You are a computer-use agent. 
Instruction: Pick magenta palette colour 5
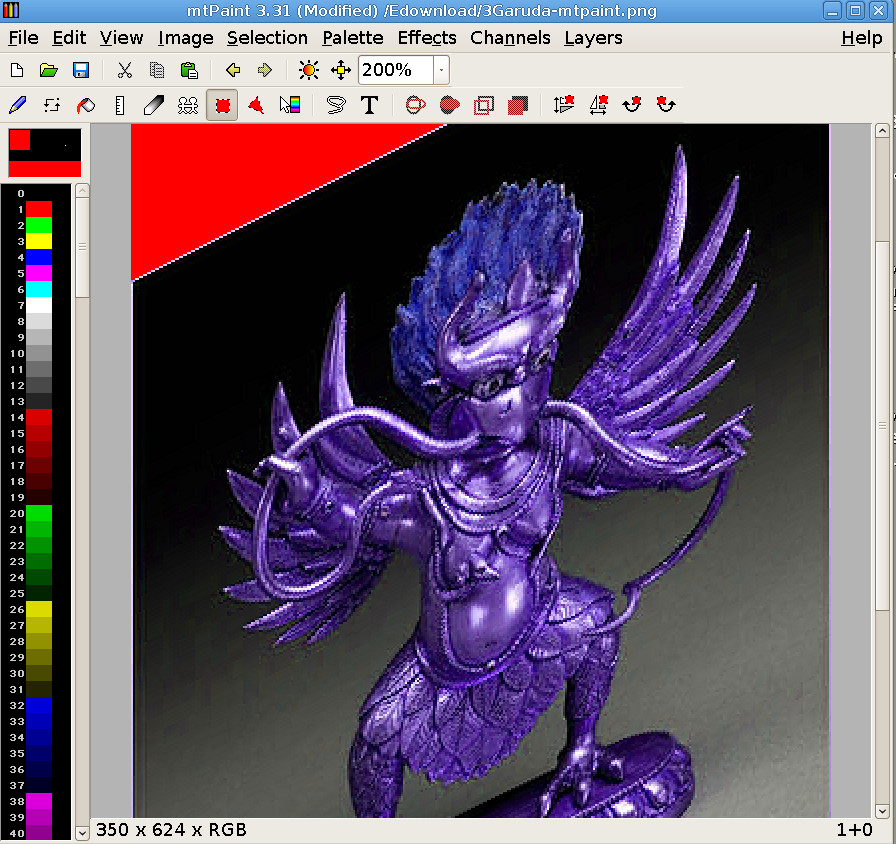39,273
